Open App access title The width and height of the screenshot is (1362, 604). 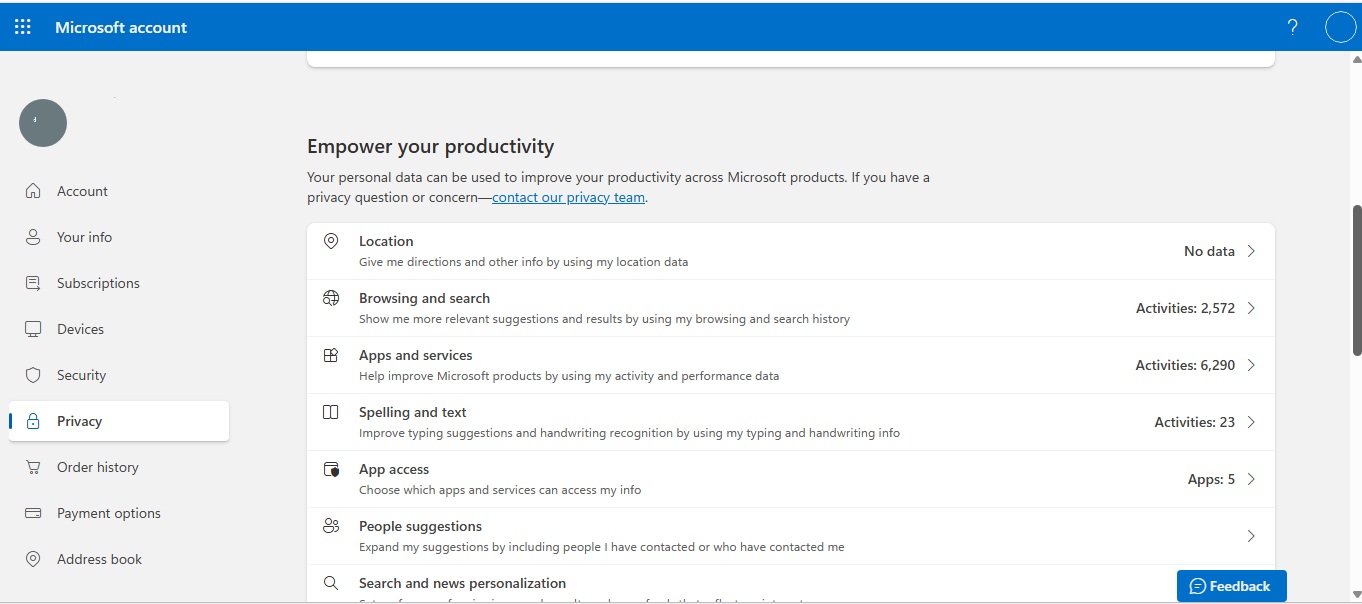[x=394, y=469]
